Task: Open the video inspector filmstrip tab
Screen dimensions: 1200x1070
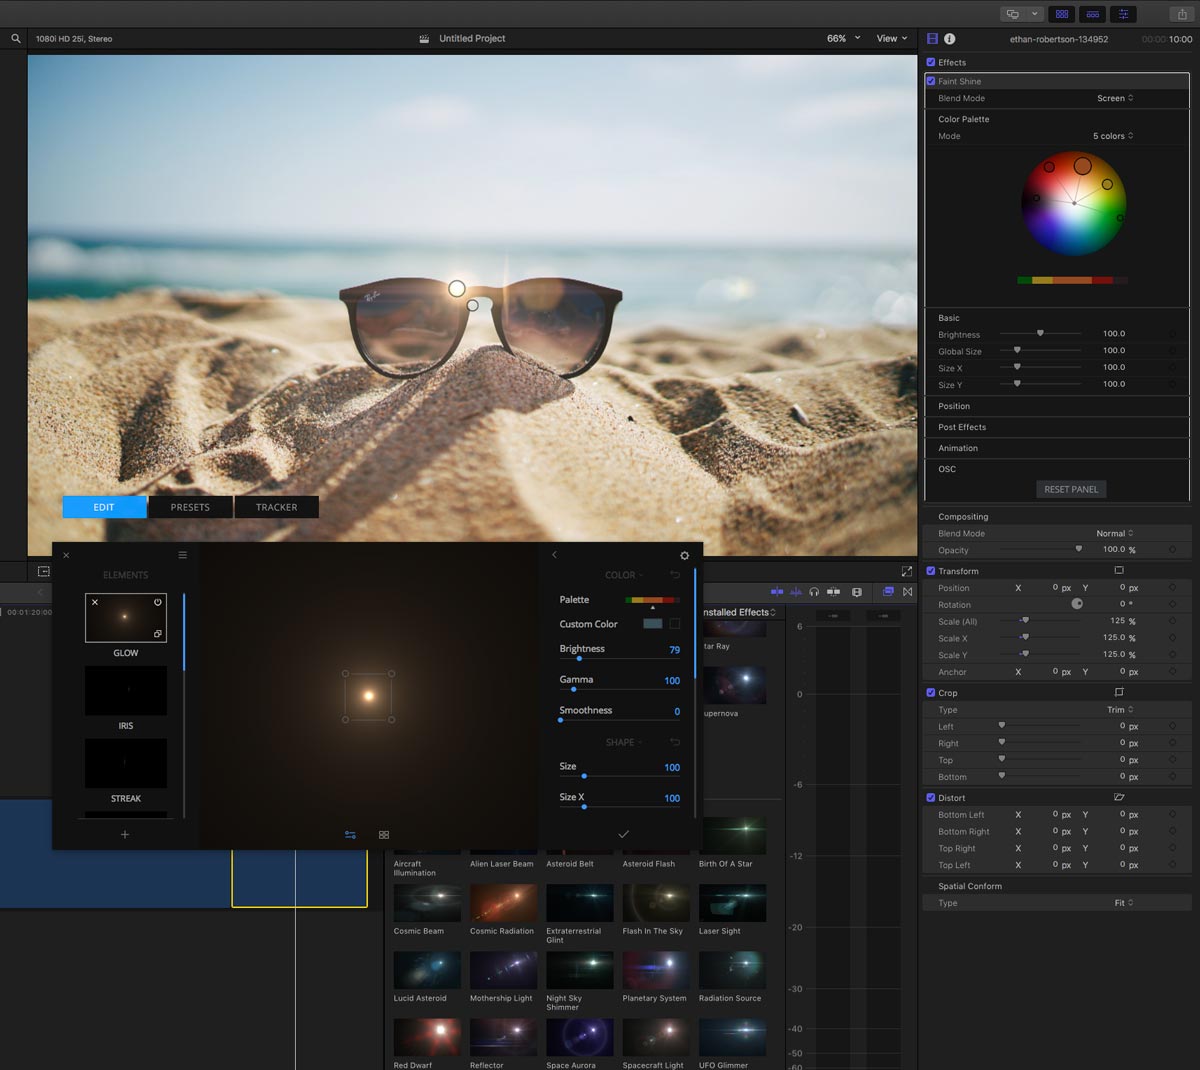Action: 932,39
